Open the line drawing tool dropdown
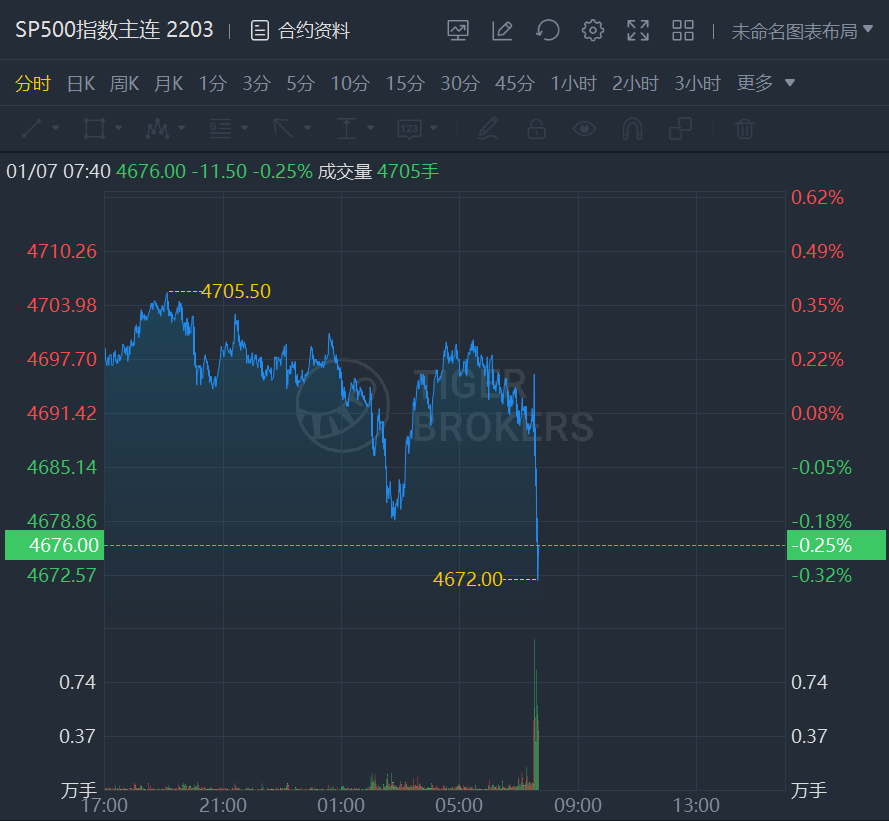 point(40,129)
